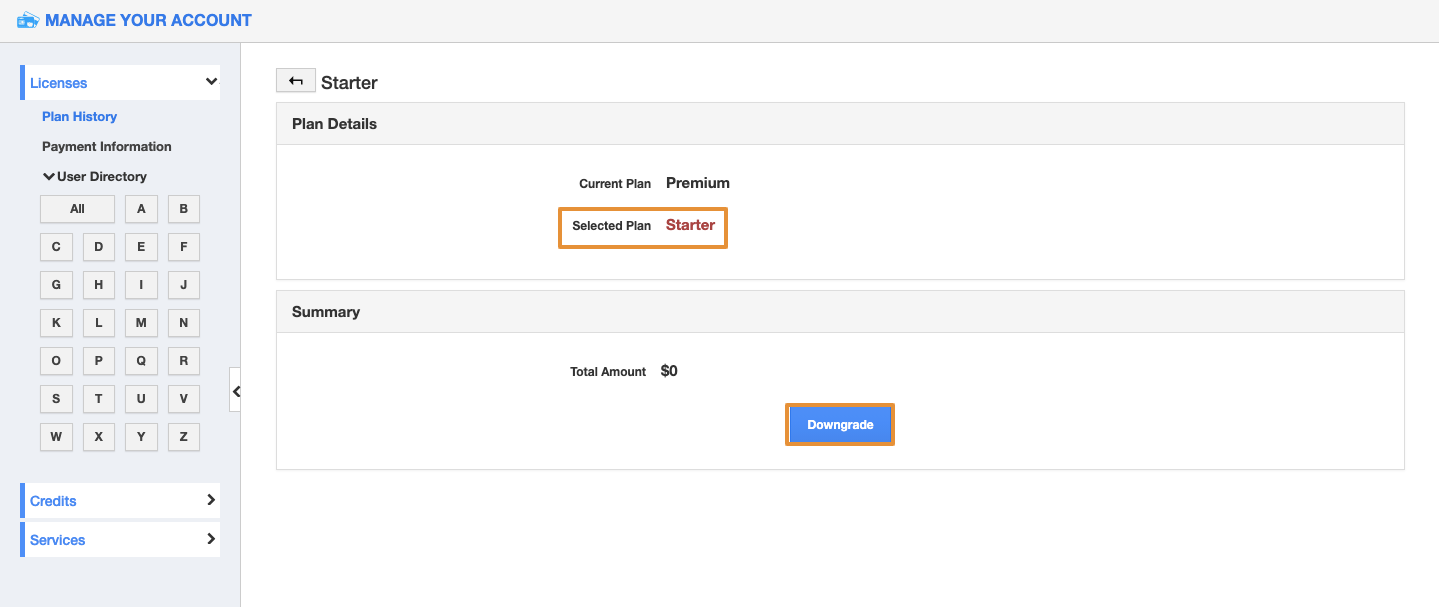The height and width of the screenshot is (607, 1439).
Task: Open Plan History
Action: coord(79,117)
